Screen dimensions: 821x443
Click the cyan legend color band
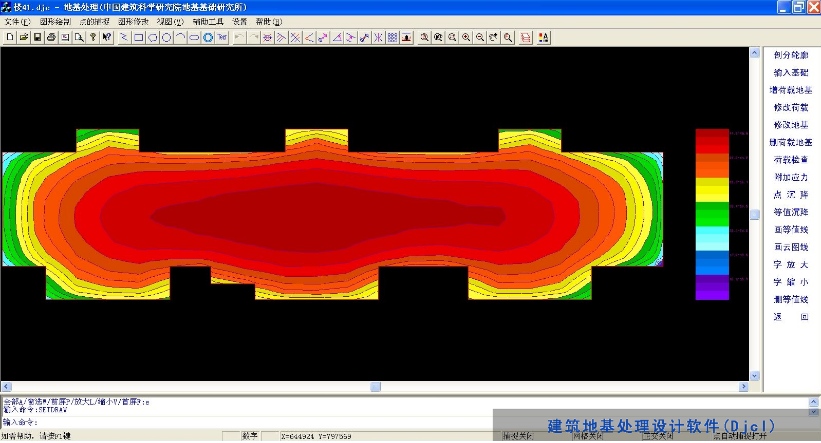click(x=712, y=239)
